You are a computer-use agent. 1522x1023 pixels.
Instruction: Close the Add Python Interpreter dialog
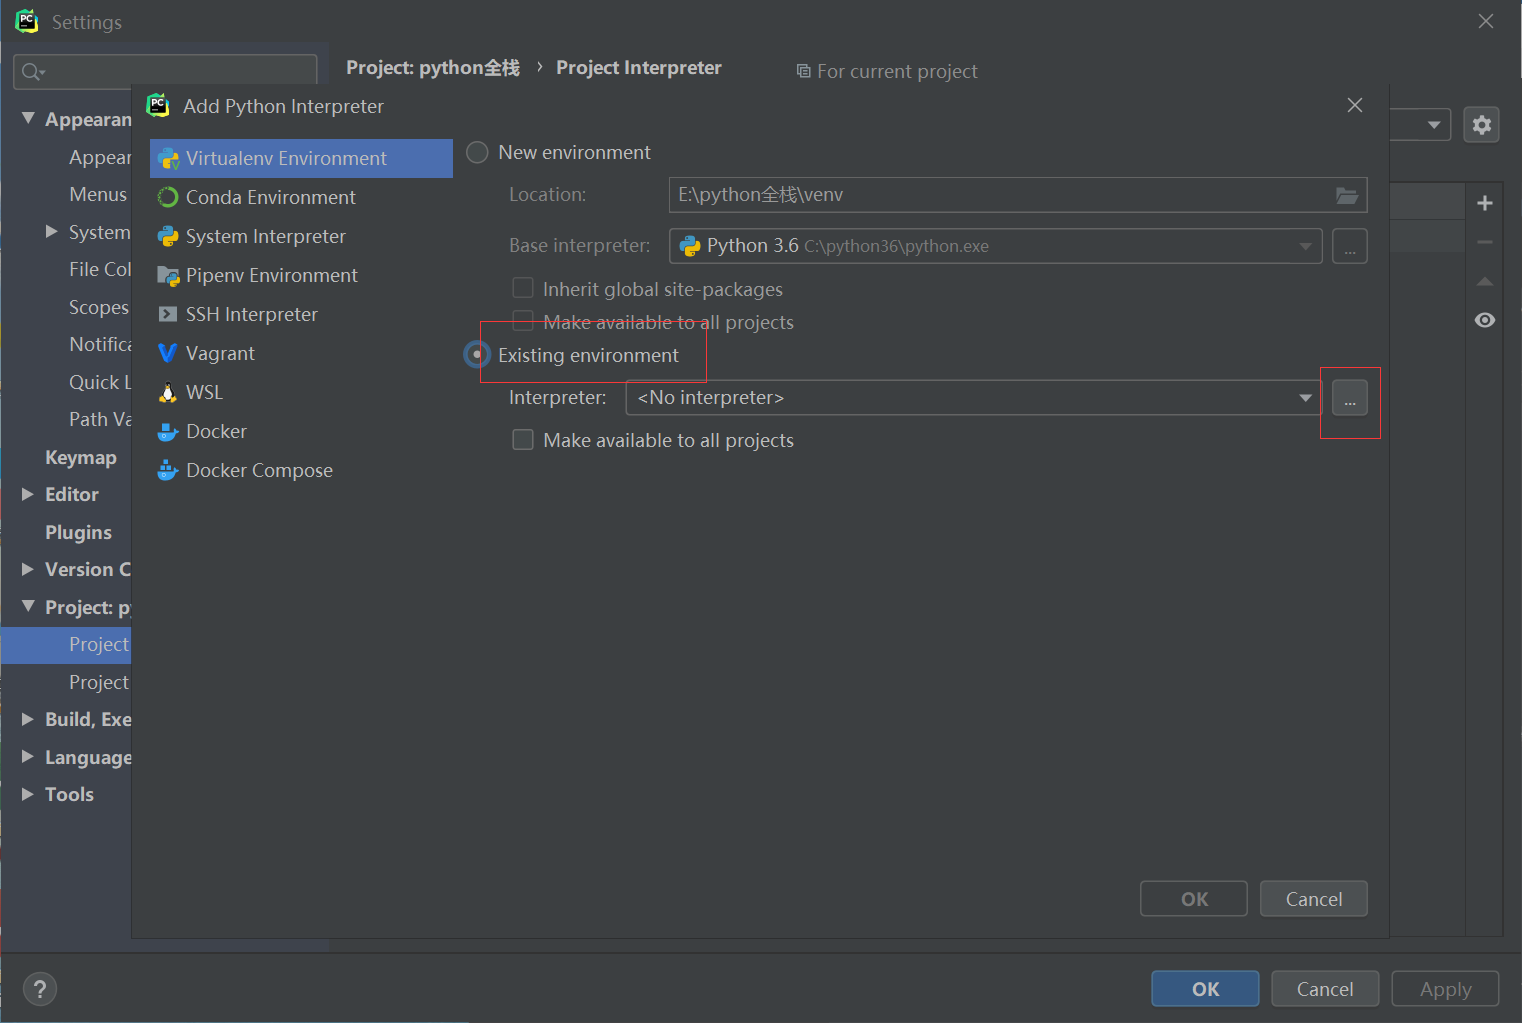tap(1355, 105)
